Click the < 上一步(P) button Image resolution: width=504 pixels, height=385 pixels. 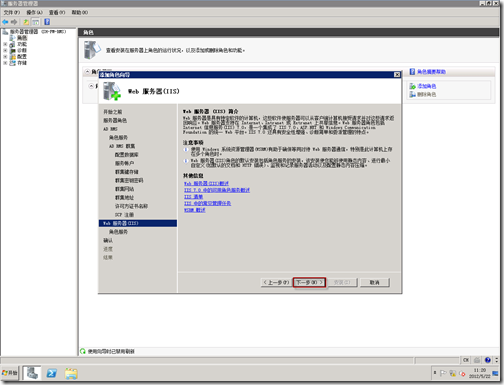(x=276, y=282)
